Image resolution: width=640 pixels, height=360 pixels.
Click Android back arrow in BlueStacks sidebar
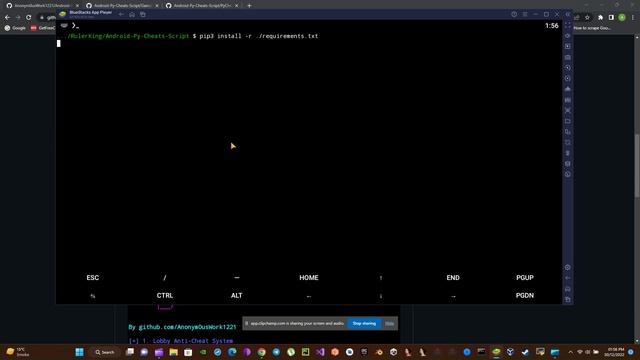(568, 278)
